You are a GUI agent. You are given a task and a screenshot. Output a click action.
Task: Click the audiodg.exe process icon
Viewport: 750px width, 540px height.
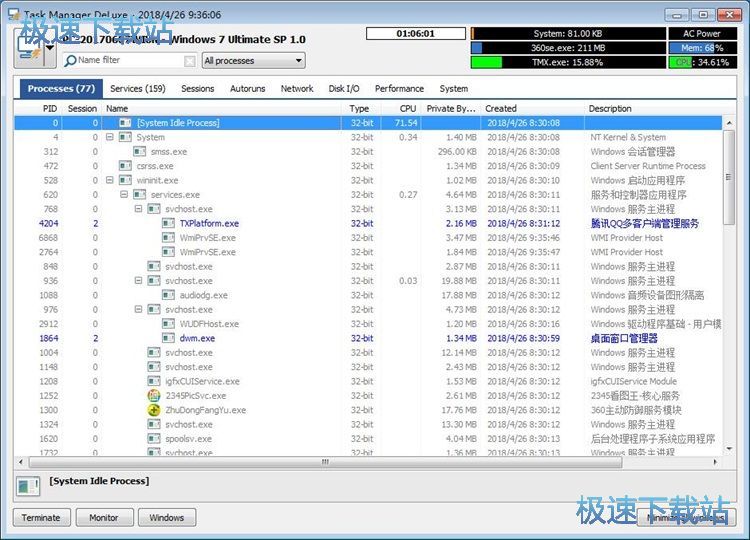click(168, 295)
